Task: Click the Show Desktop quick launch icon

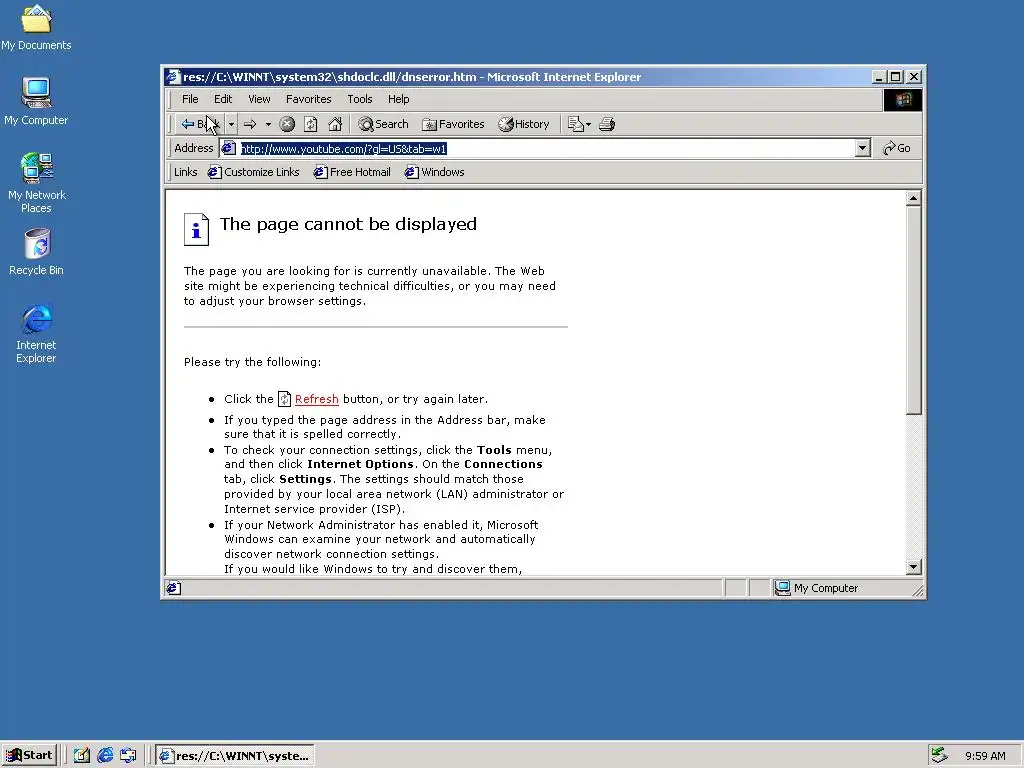Action: click(82, 756)
